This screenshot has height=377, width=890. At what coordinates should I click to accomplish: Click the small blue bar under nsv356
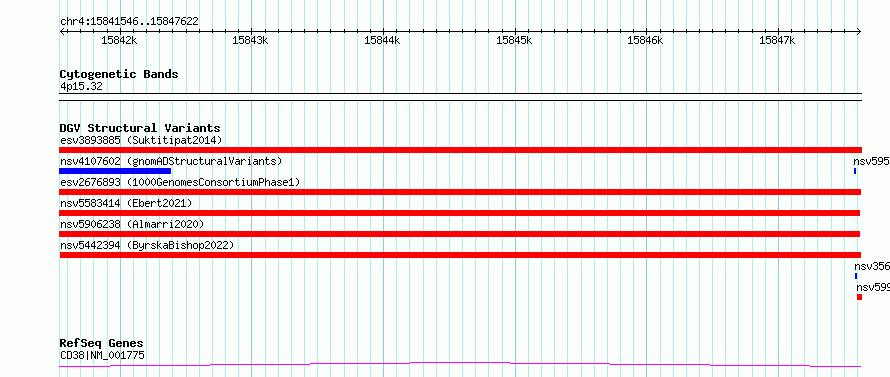[856, 276]
